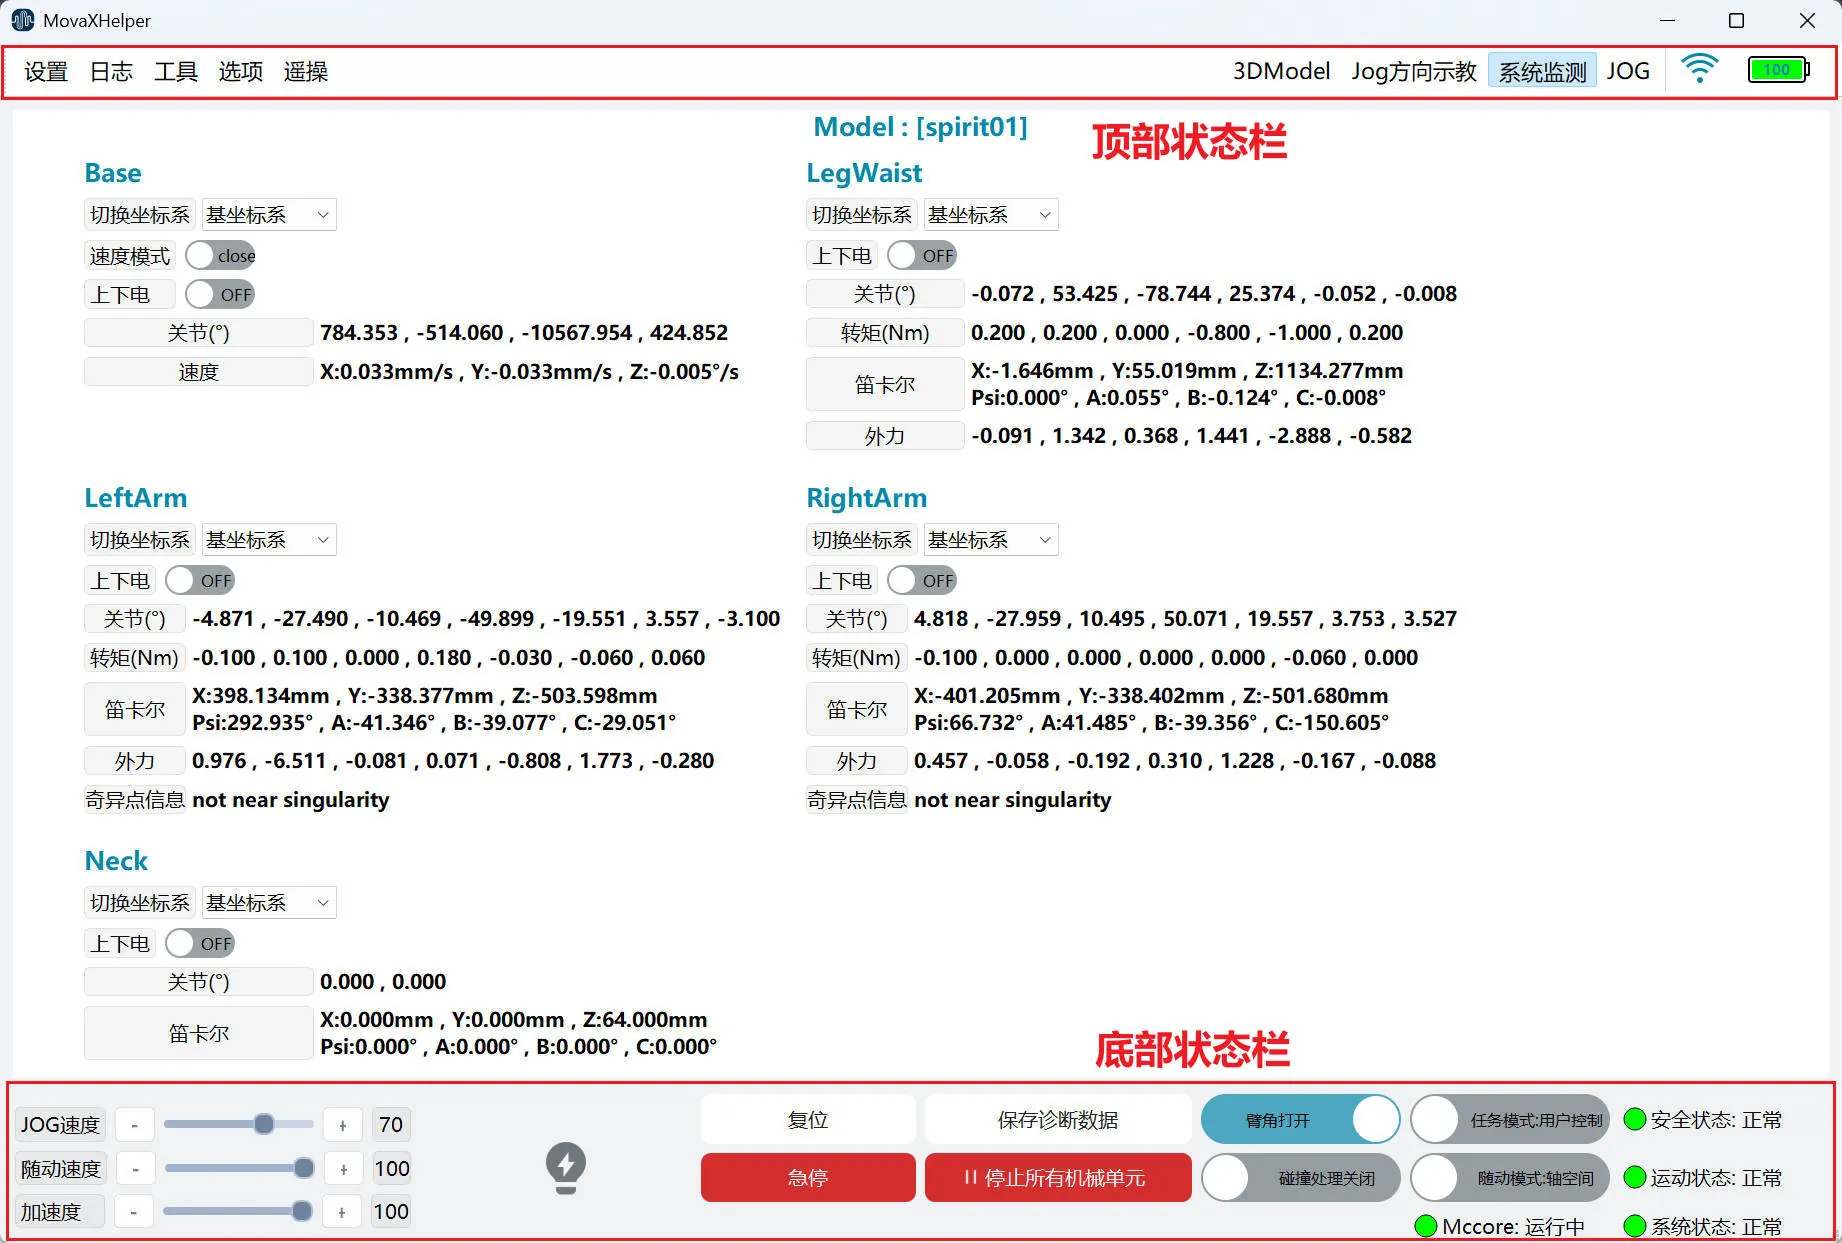Open RightArm coordinate system dropdown
Screen dimensions: 1842x1243
(990, 539)
